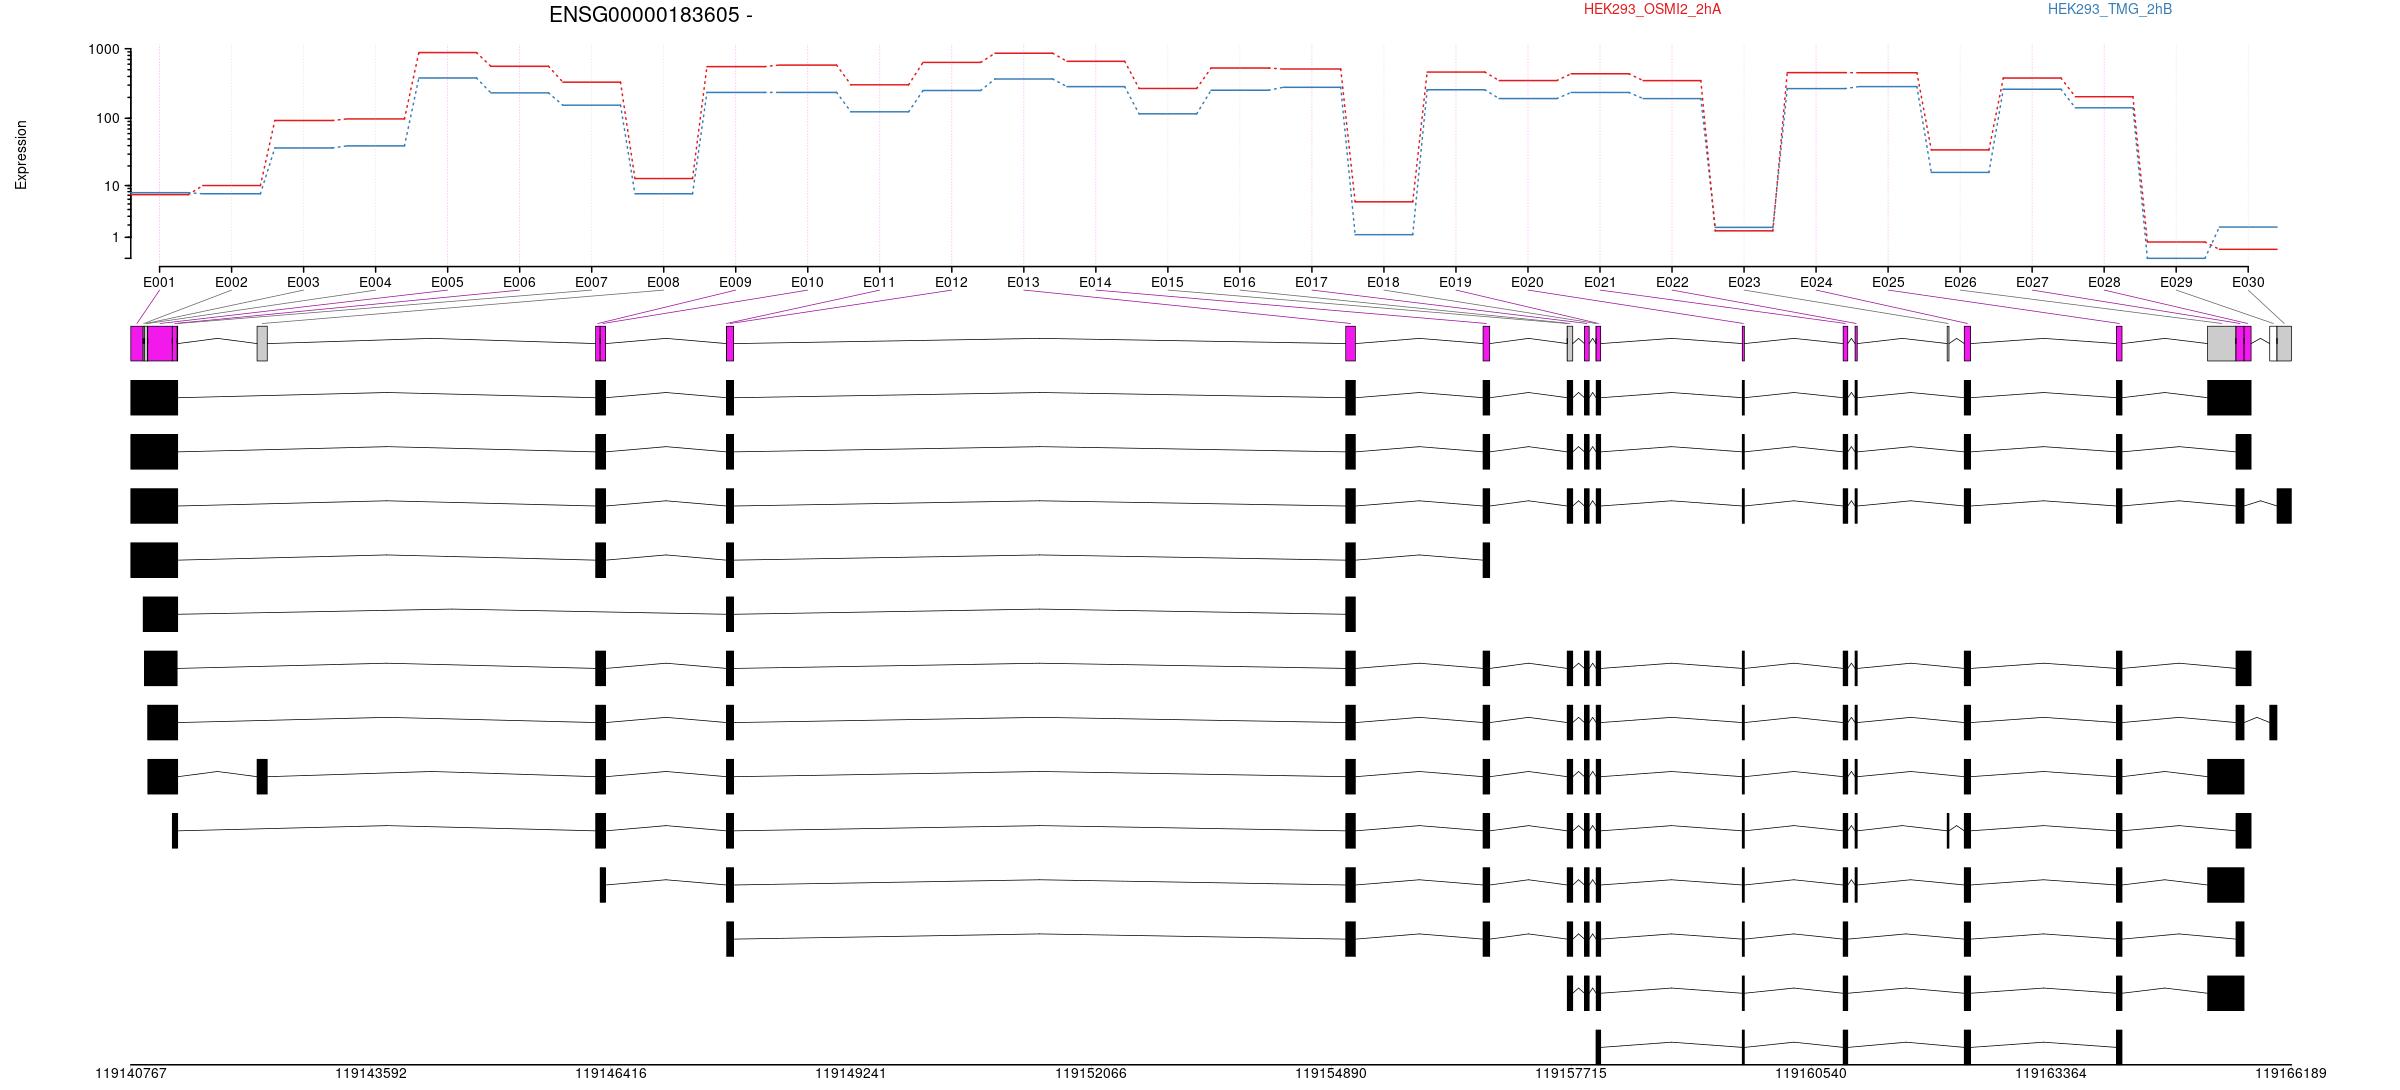Click genomic coordinate 119146416
The image size is (2400, 1090).
click(611, 1073)
